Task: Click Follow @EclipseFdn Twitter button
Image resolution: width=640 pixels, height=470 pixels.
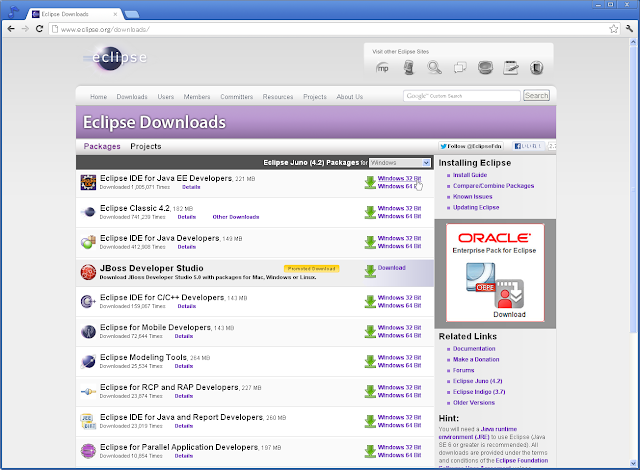Action: click(471, 146)
